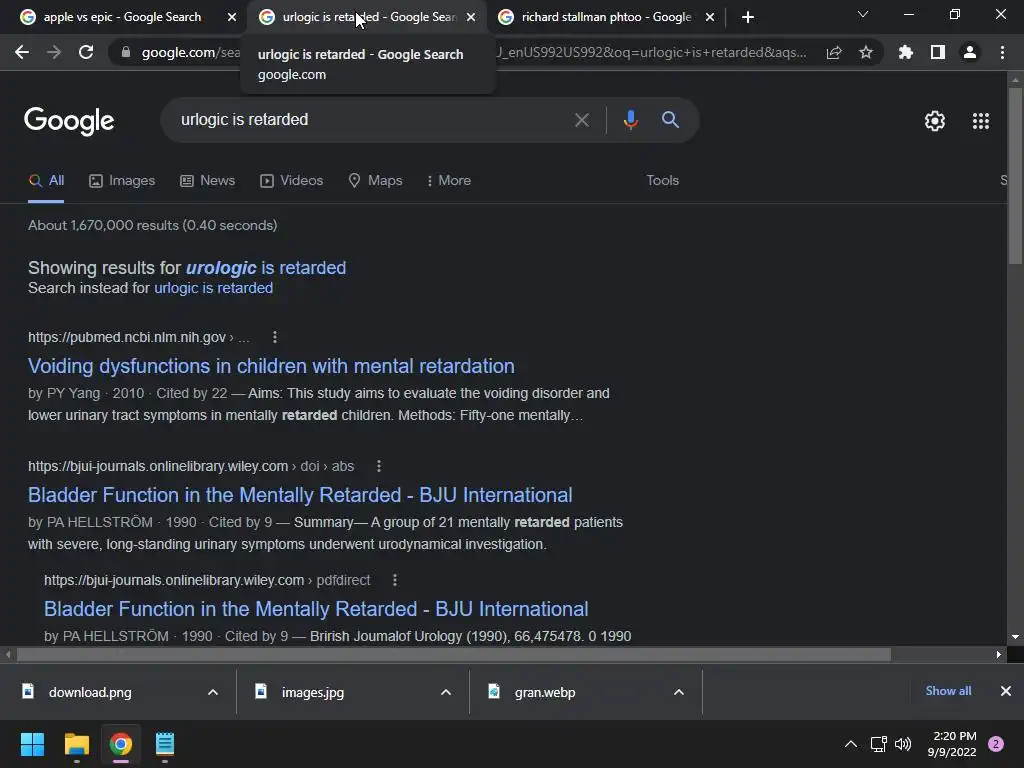Viewport: 1024px width, 768px height.
Task: Open the notification center badge
Action: click(x=996, y=744)
